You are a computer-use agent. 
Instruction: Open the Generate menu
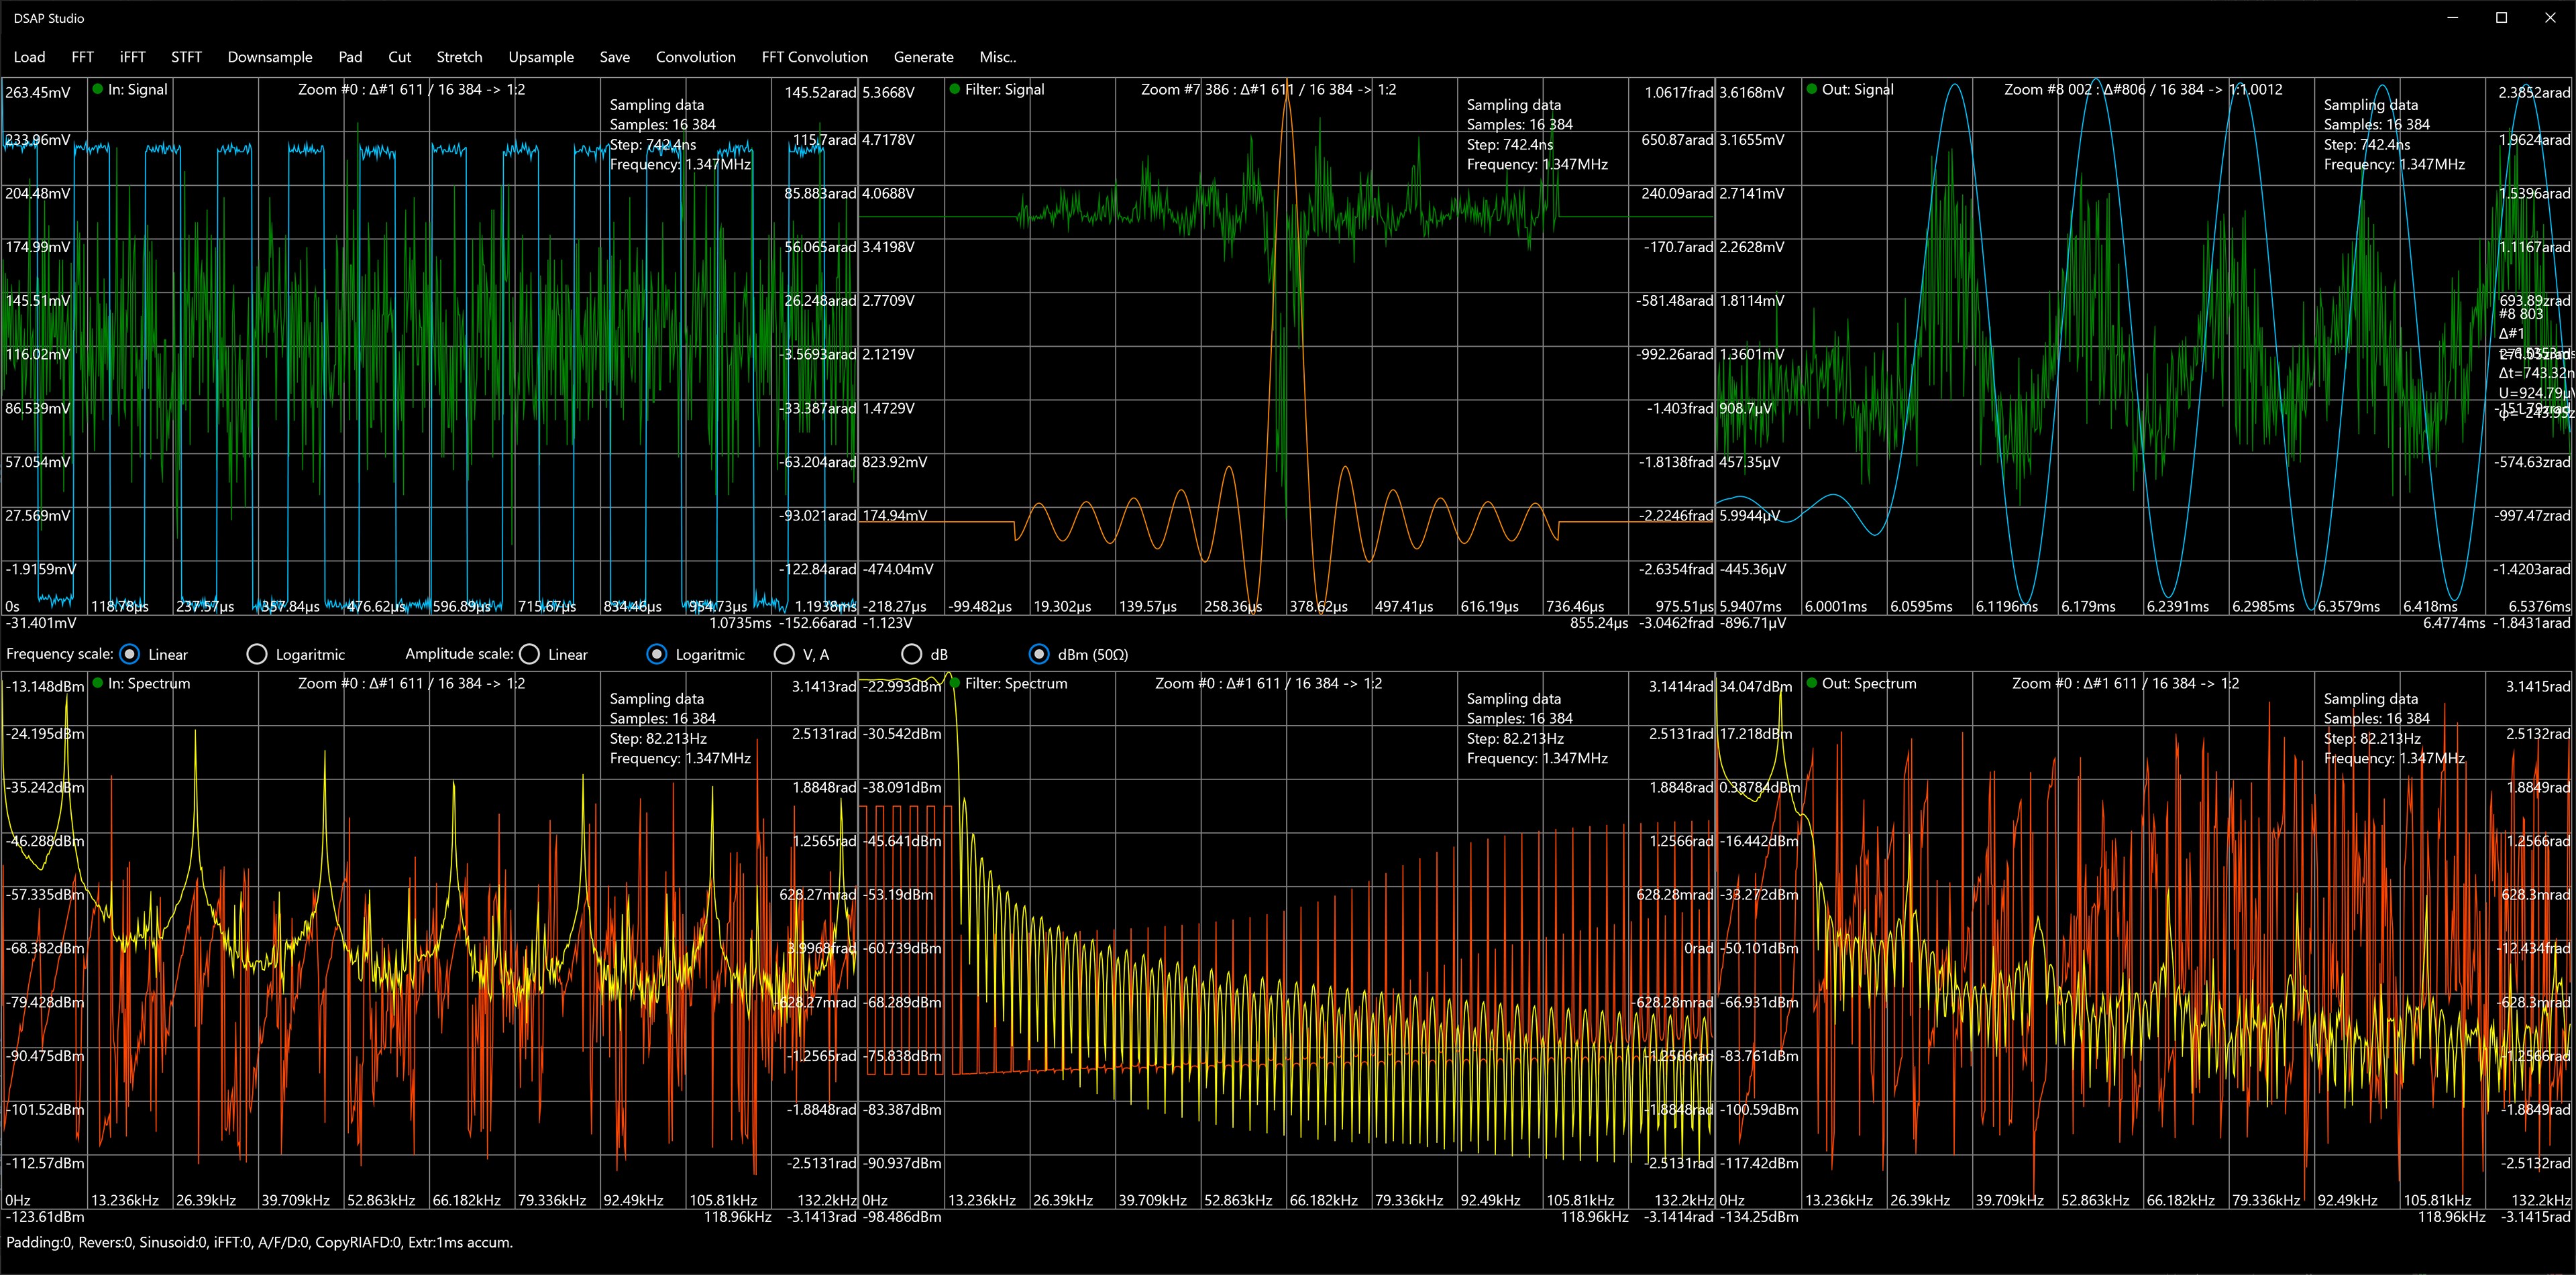pyautogui.click(x=923, y=57)
